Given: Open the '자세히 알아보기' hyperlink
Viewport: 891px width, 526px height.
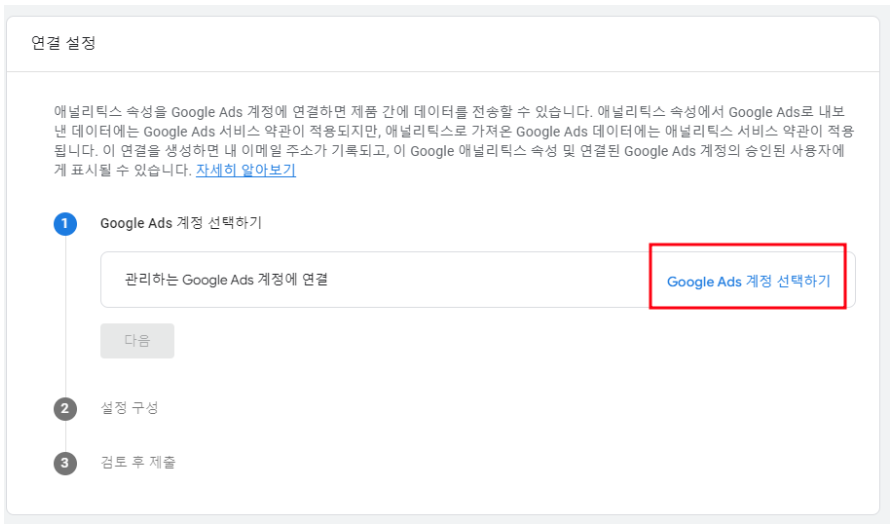Looking at the screenshot, I should [245, 170].
